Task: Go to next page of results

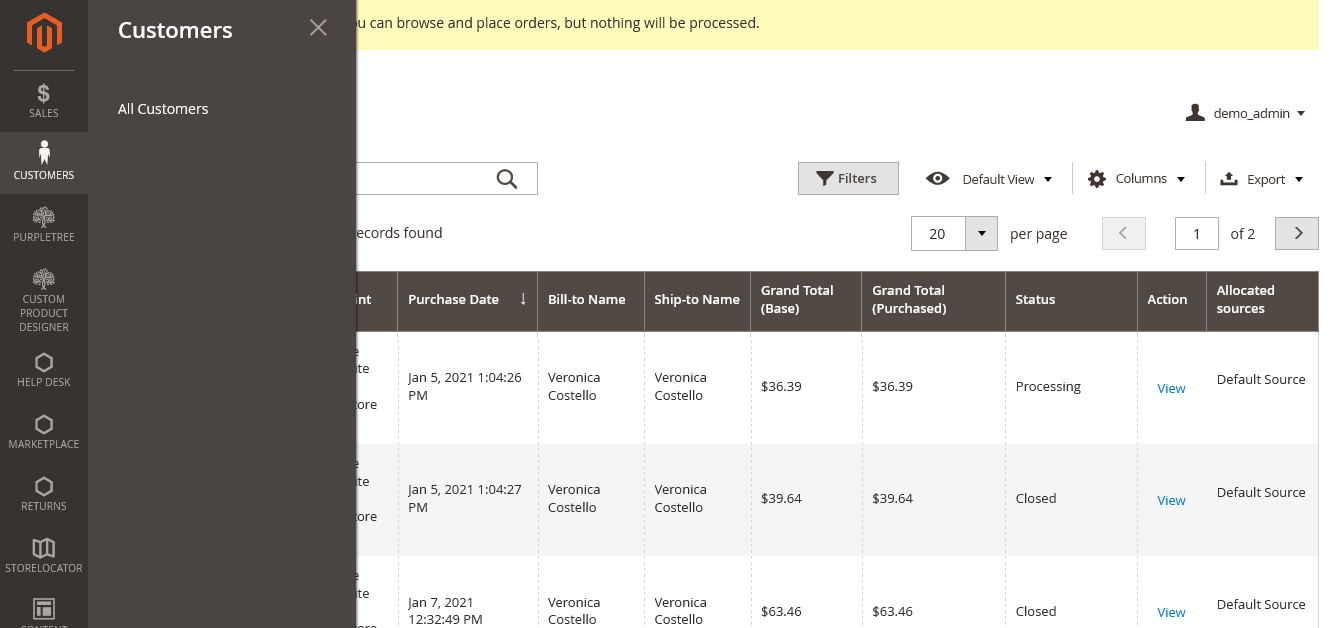Action: click(1296, 232)
